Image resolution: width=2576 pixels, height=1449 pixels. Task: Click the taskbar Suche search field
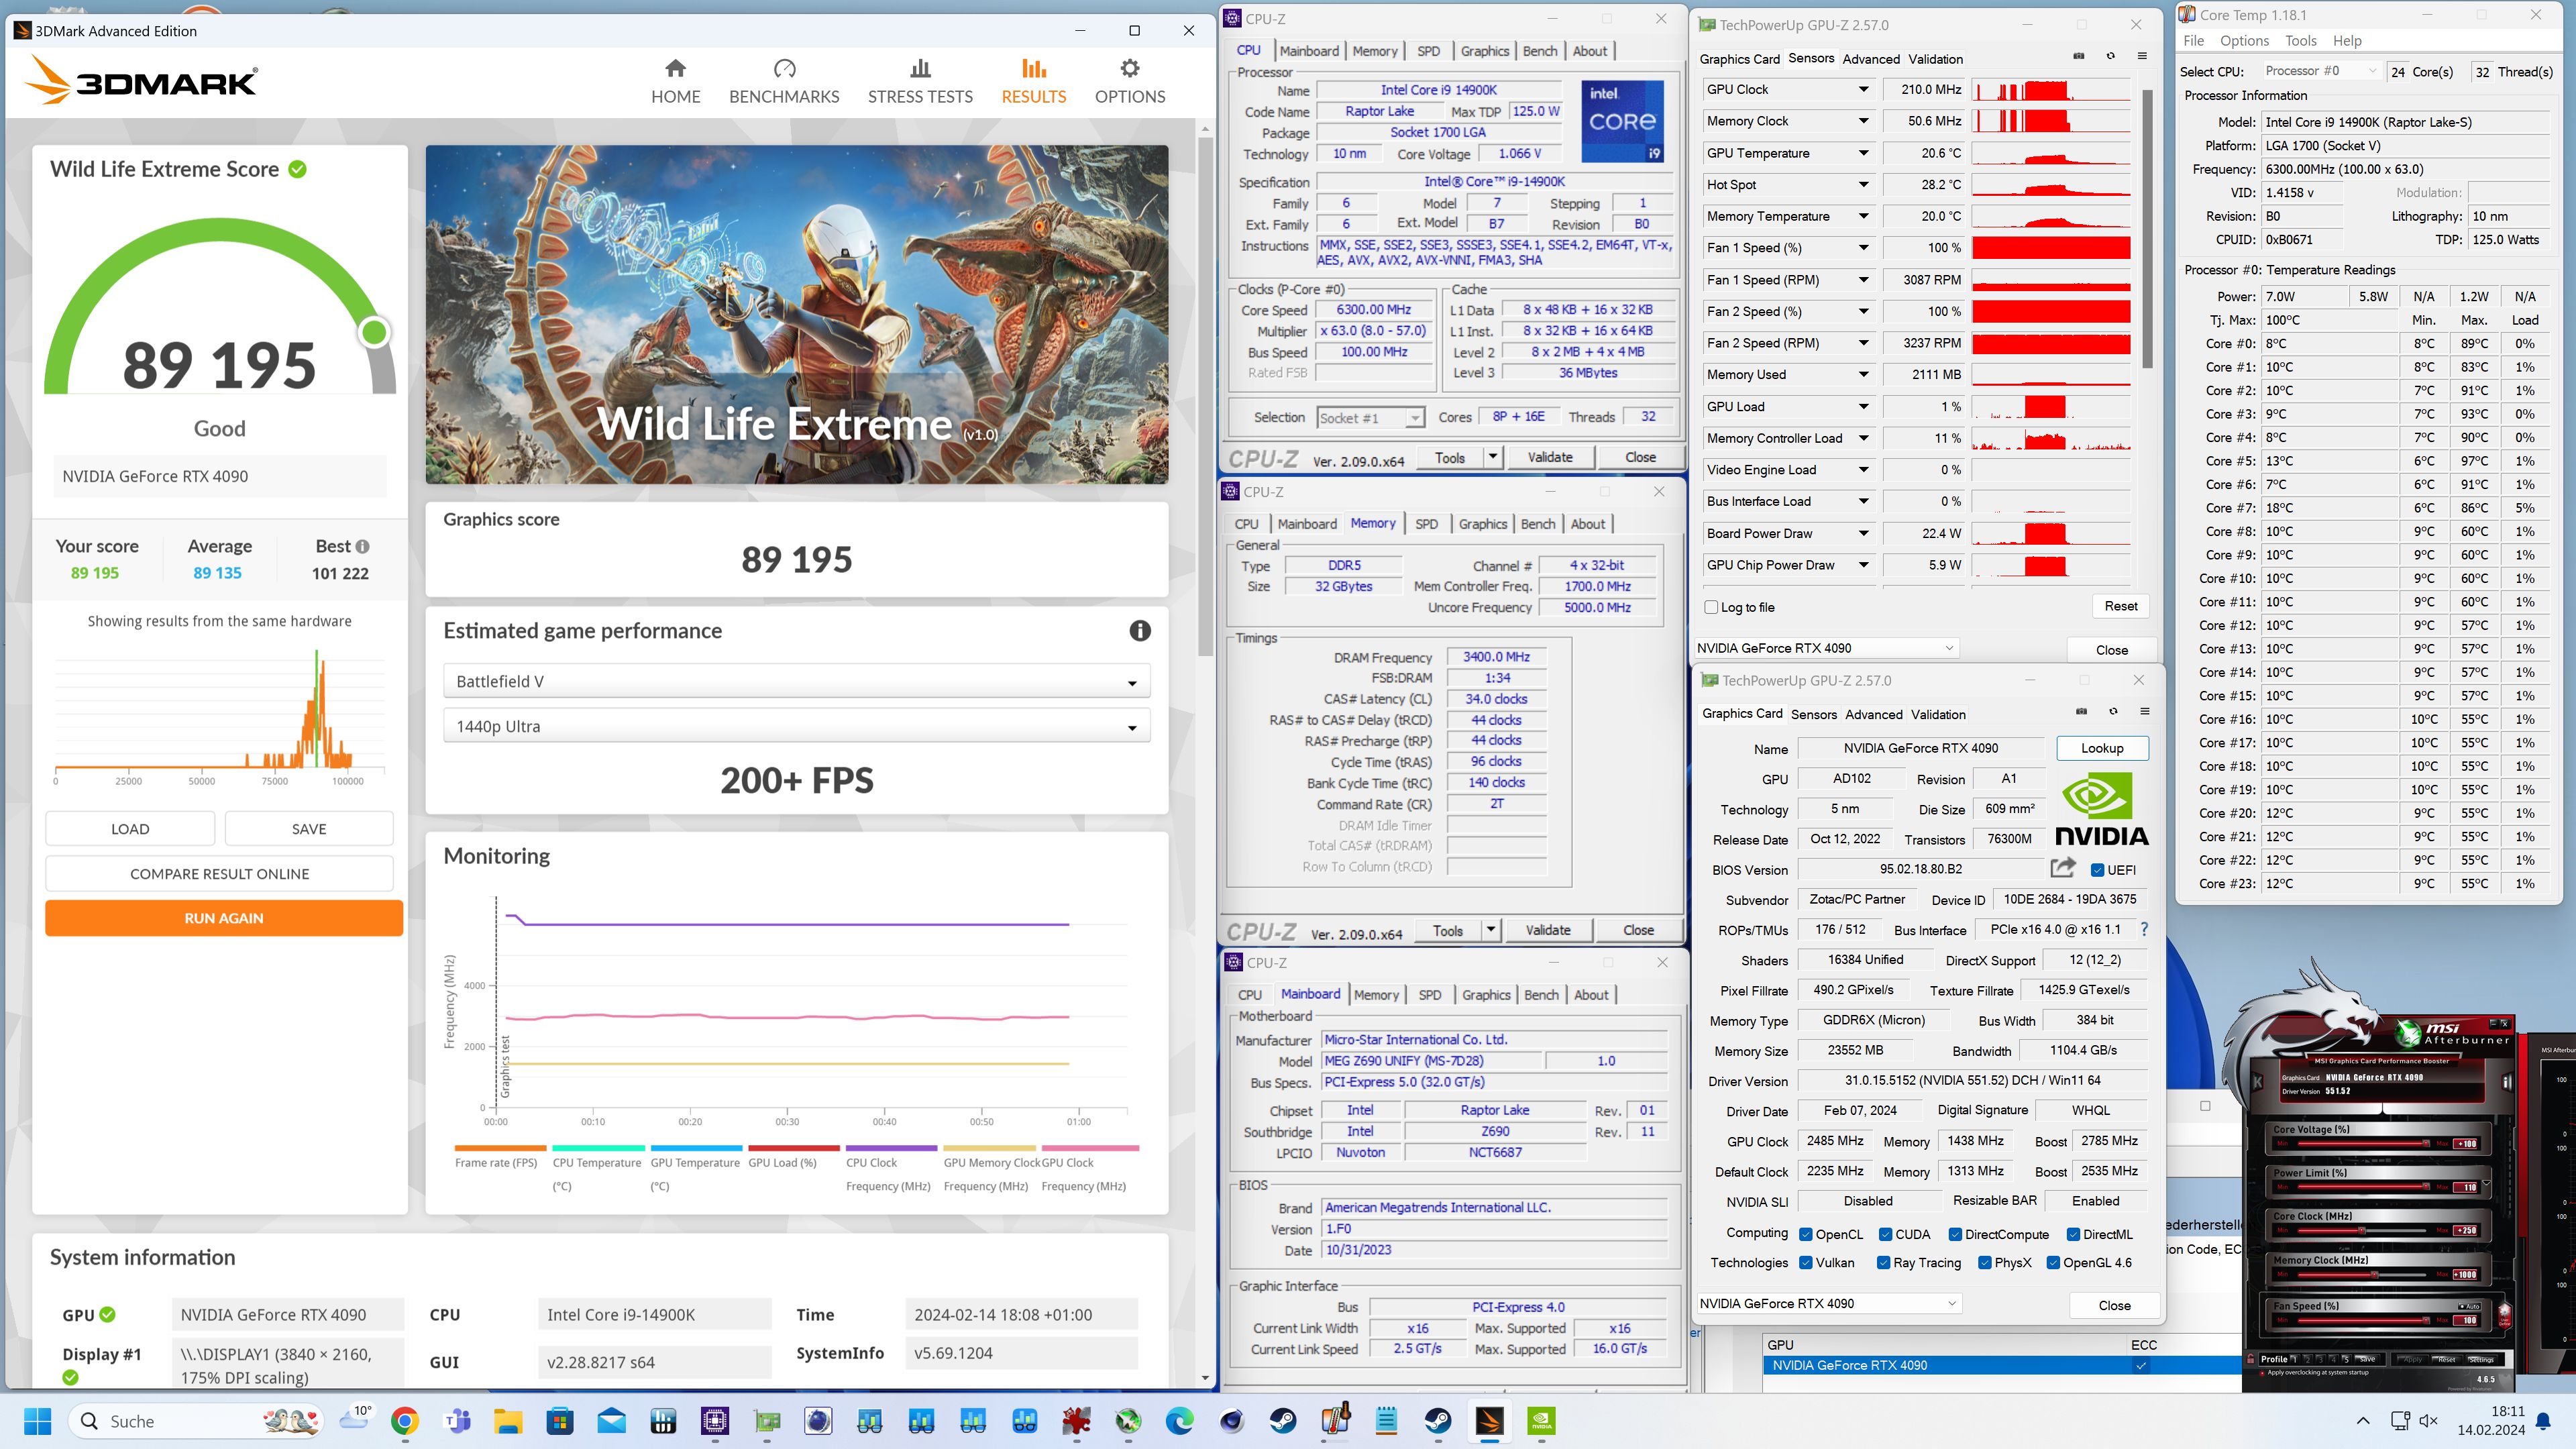pos(196,1421)
